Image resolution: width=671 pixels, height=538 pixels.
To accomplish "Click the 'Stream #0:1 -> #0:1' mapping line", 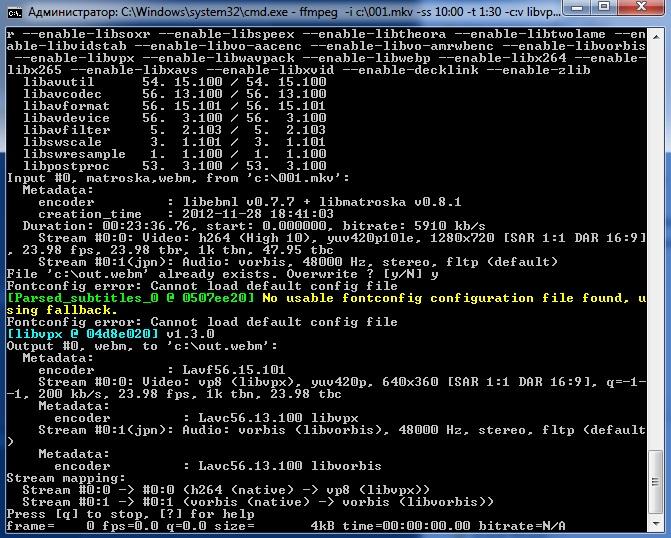I will tap(258, 502).
